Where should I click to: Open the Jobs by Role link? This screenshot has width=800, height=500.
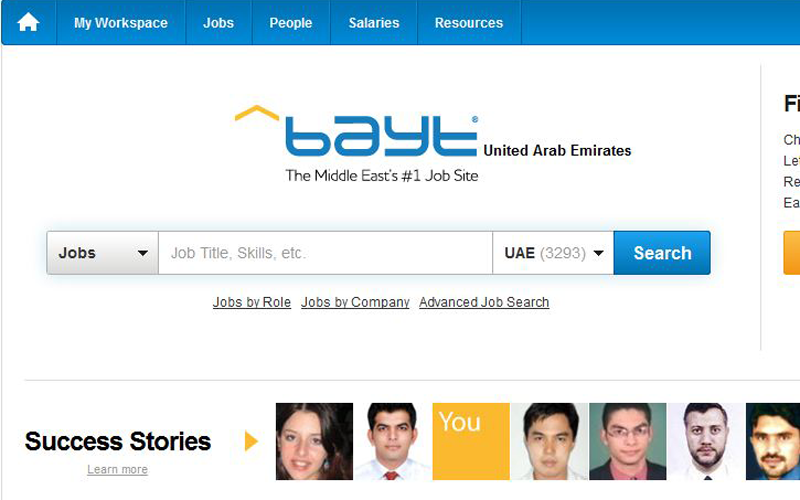(x=252, y=303)
